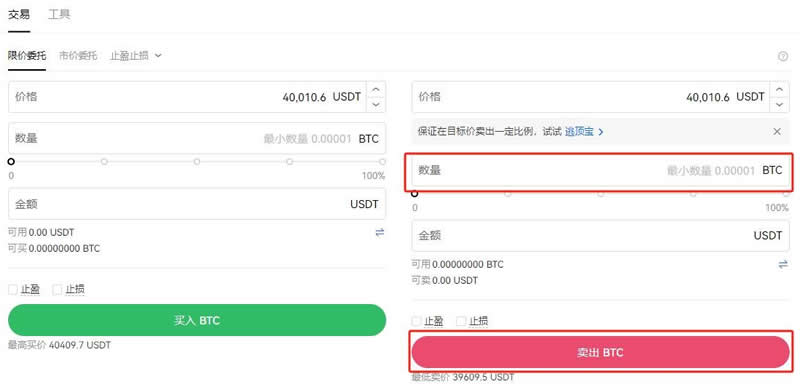This screenshot has height=390, width=800.
Task: Click the sell 数量 BTC input field
Action: 600,170
